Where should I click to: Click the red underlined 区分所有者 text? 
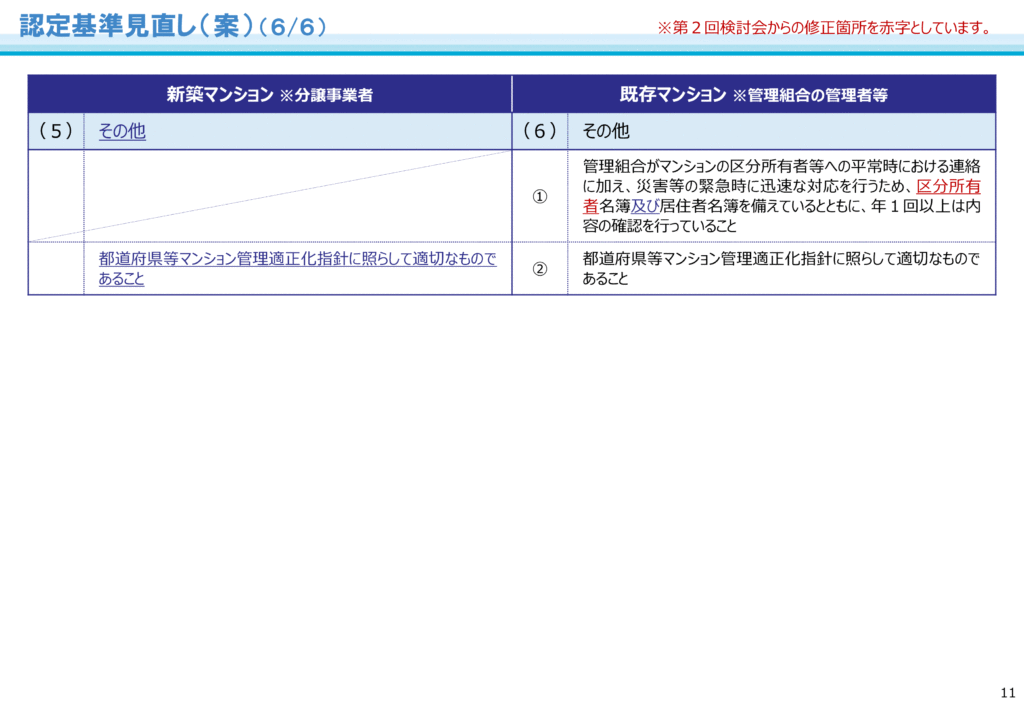(x=948, y=186)
